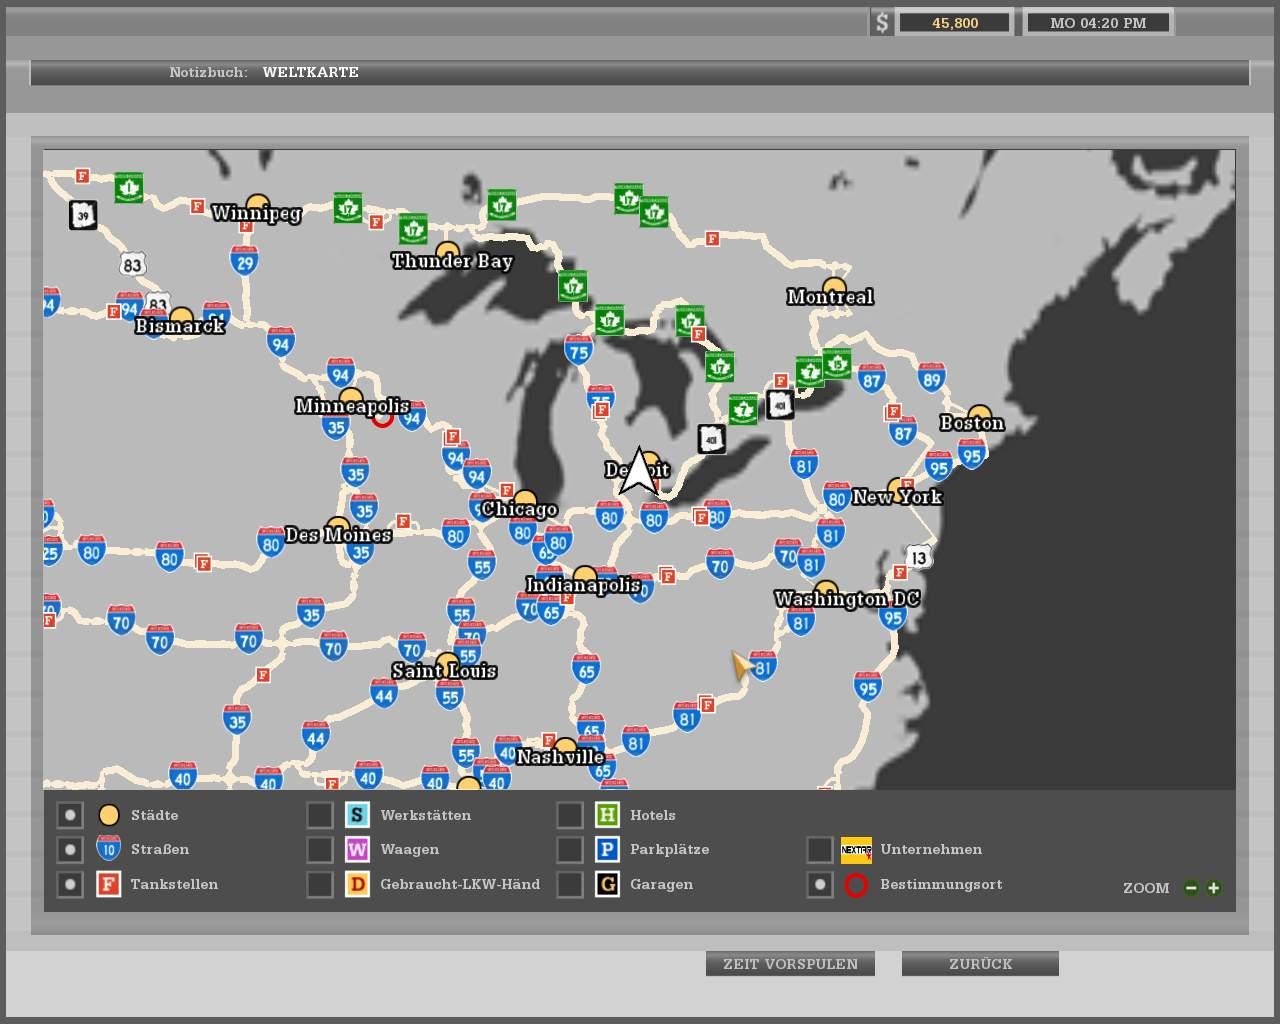
Task: Click the Bismarck city marker
Action: tap(181, 318)
